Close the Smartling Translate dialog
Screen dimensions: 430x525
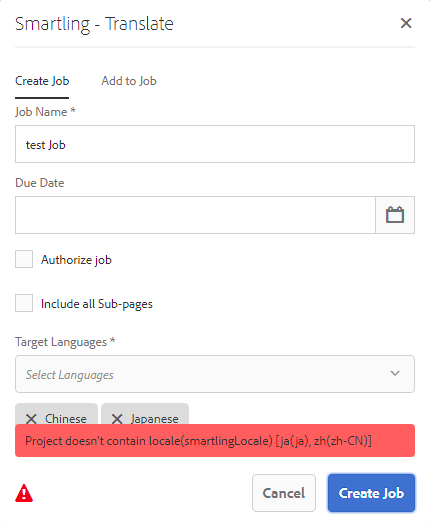click(x=406, y=23)
